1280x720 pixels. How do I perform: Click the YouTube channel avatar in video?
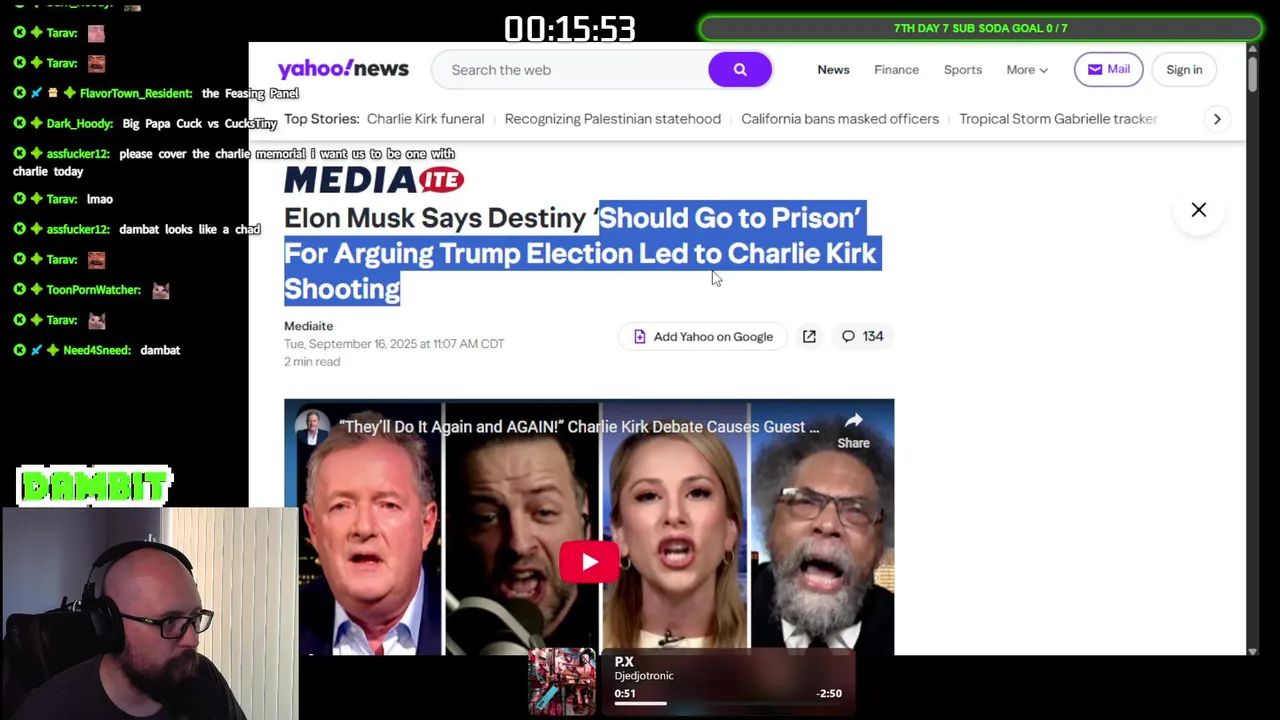pos(311,427)
